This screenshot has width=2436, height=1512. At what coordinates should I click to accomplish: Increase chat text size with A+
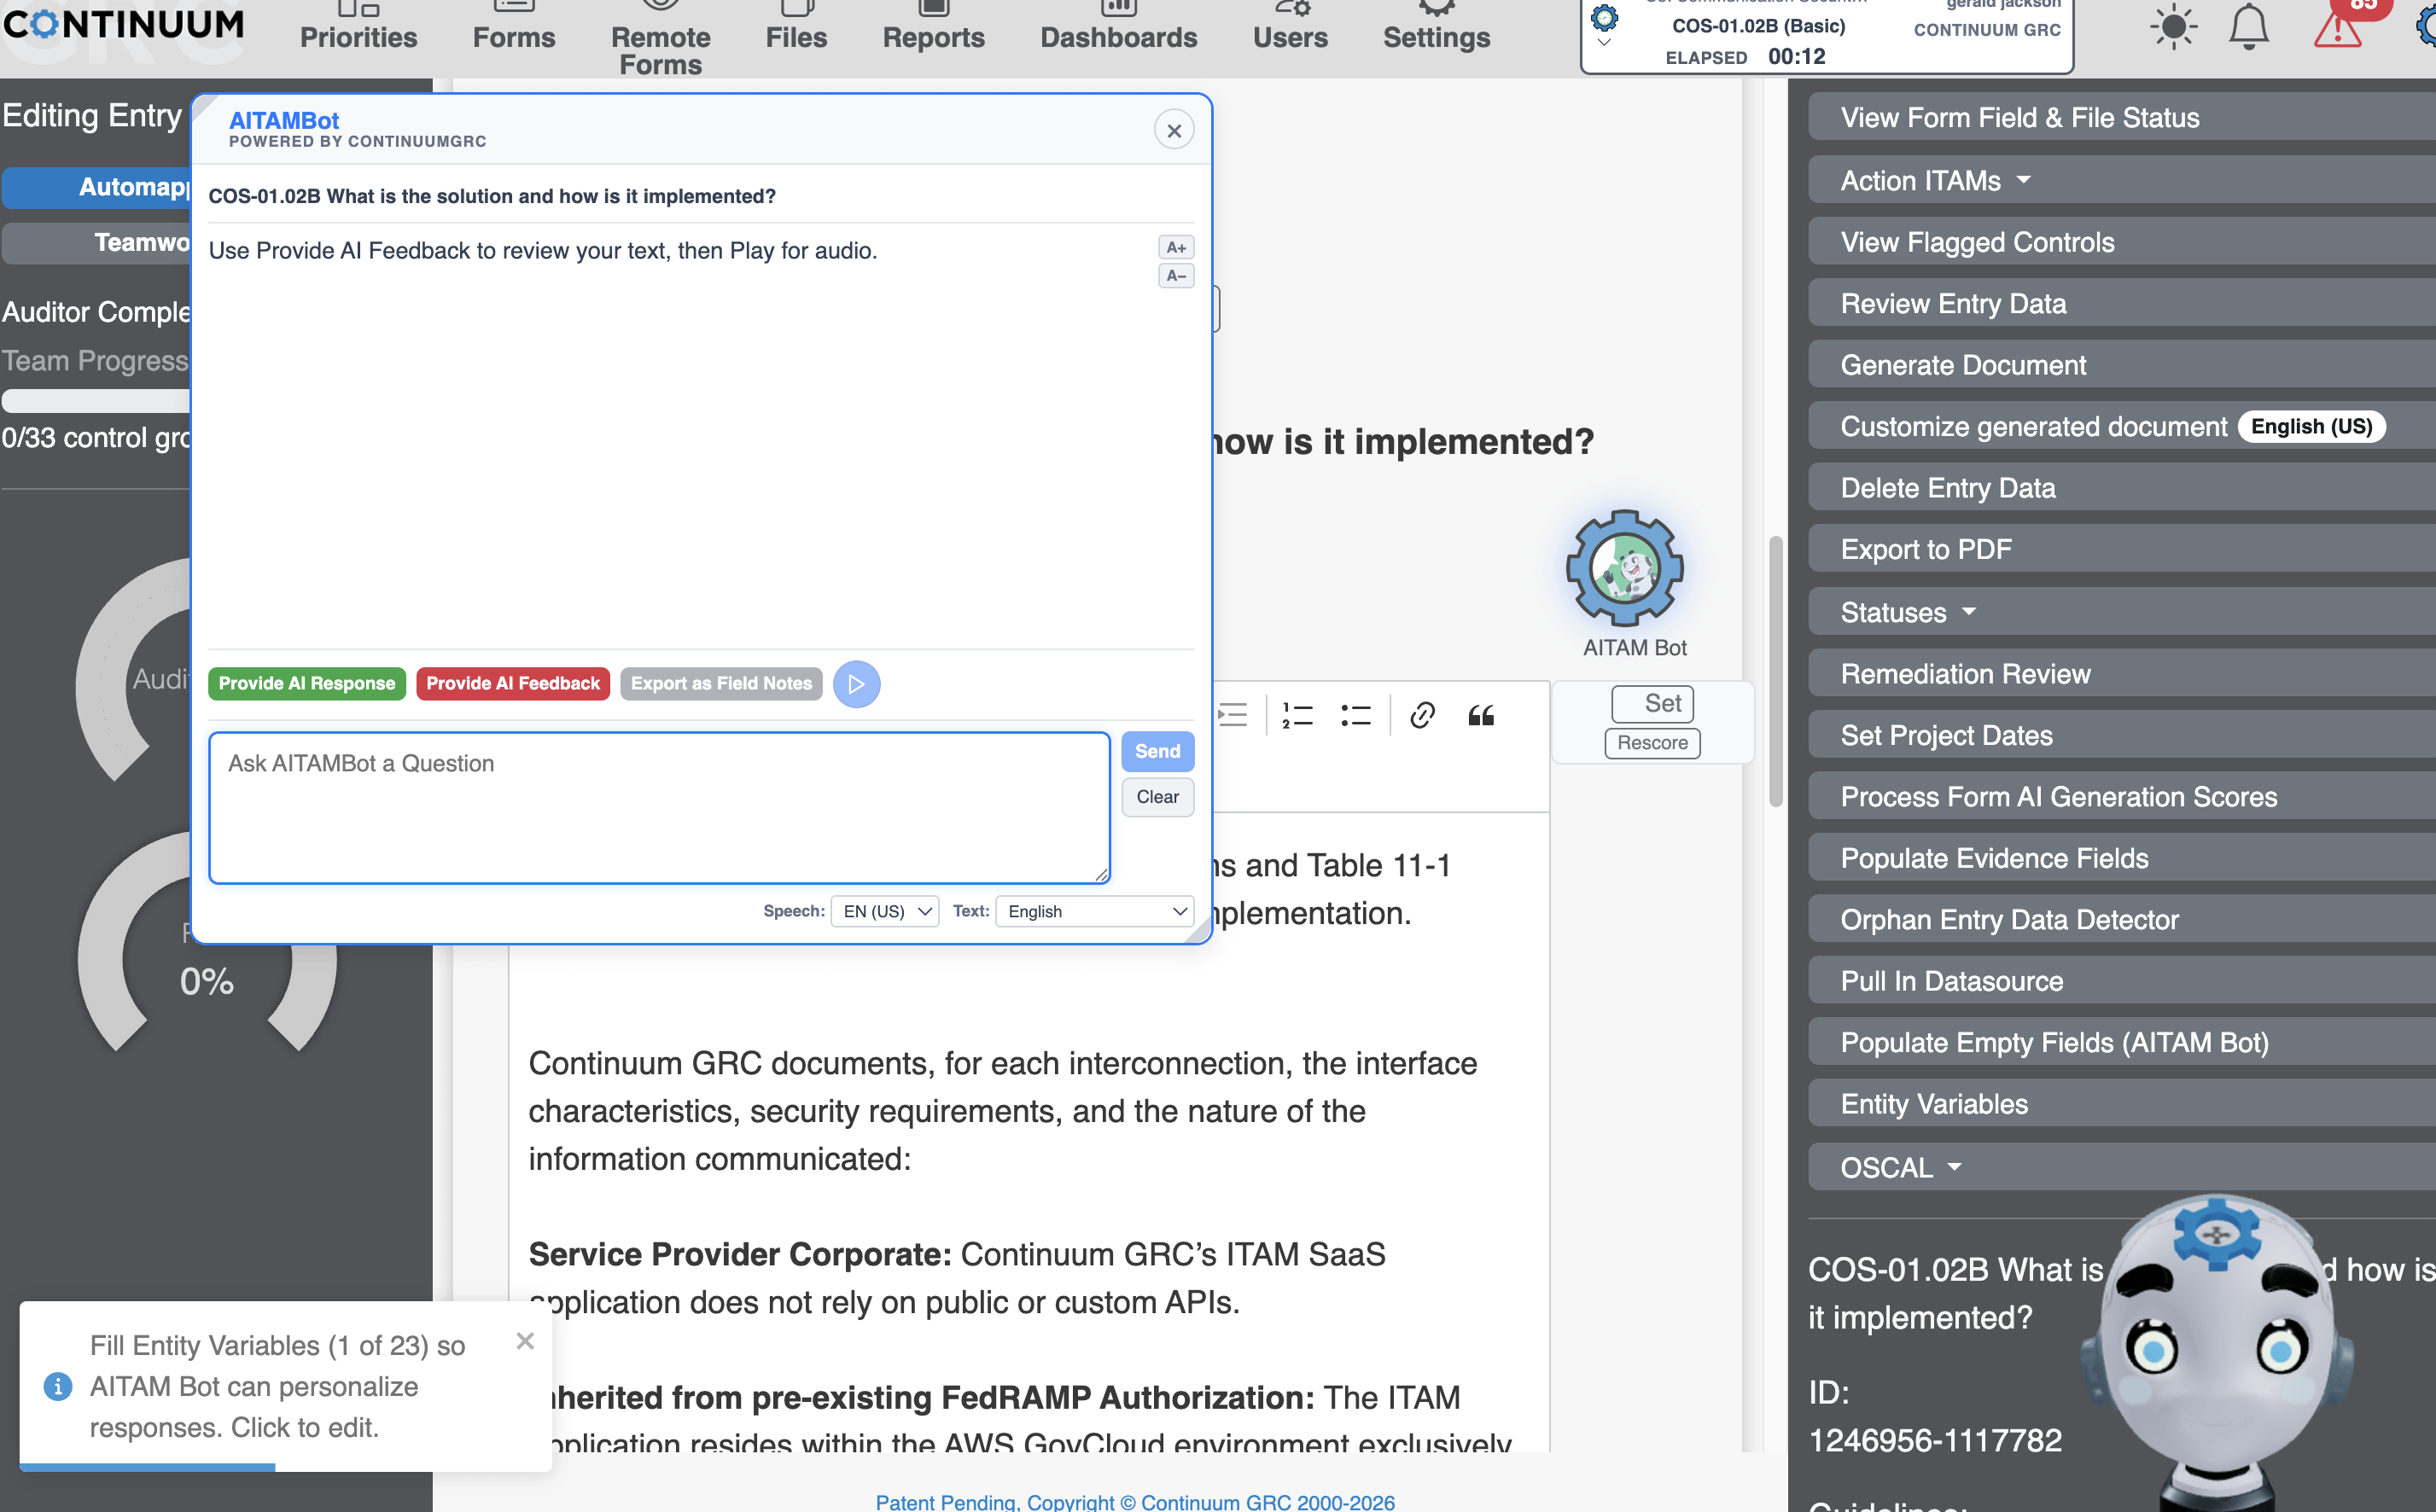1176,247
